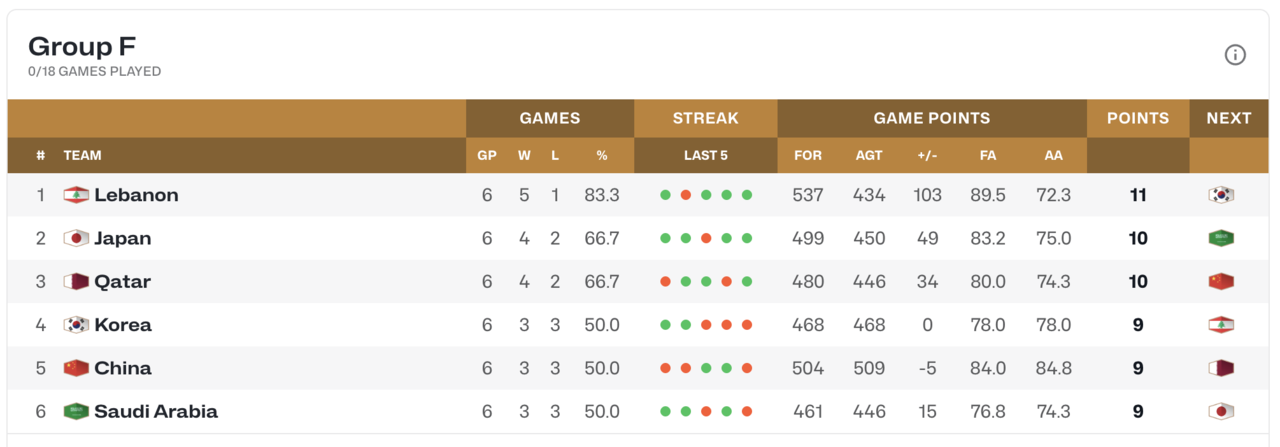Click Lebanon's next opponent Korea flag
1280x447 pixels.
(x=1221, y=195)
